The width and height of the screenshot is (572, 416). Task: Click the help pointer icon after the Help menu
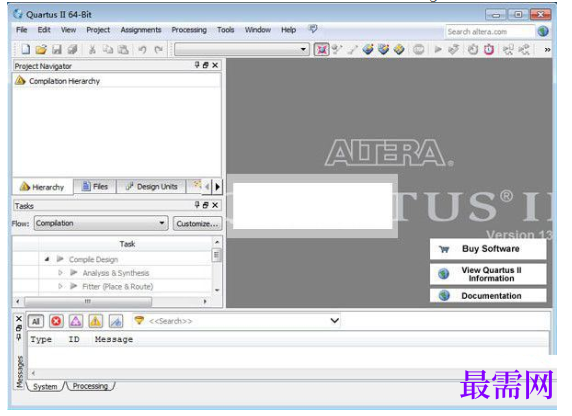pos(313,29)
